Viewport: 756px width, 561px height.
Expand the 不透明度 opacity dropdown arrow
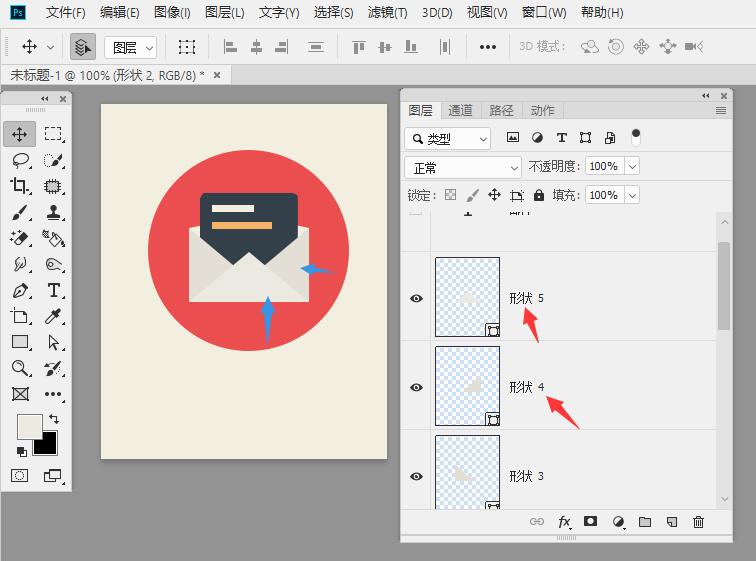[630, 166]
